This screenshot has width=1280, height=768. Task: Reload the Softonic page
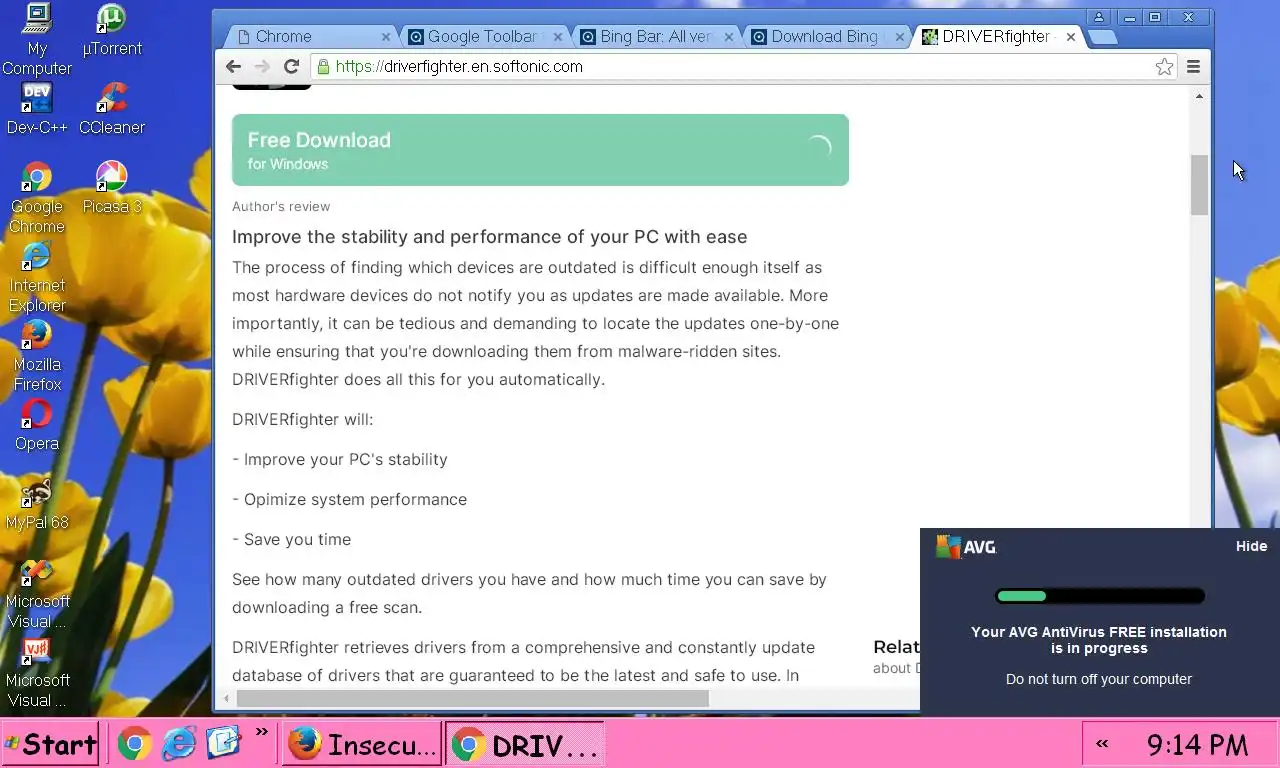tap(291, 66)
